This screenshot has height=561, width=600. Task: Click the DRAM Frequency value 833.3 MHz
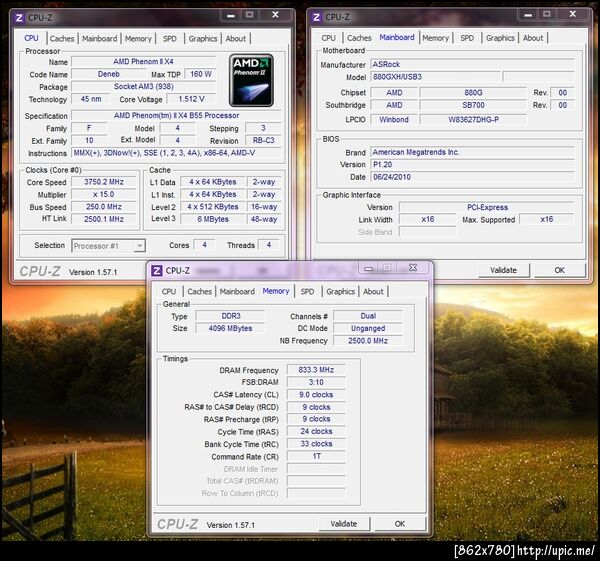(316, 370)
